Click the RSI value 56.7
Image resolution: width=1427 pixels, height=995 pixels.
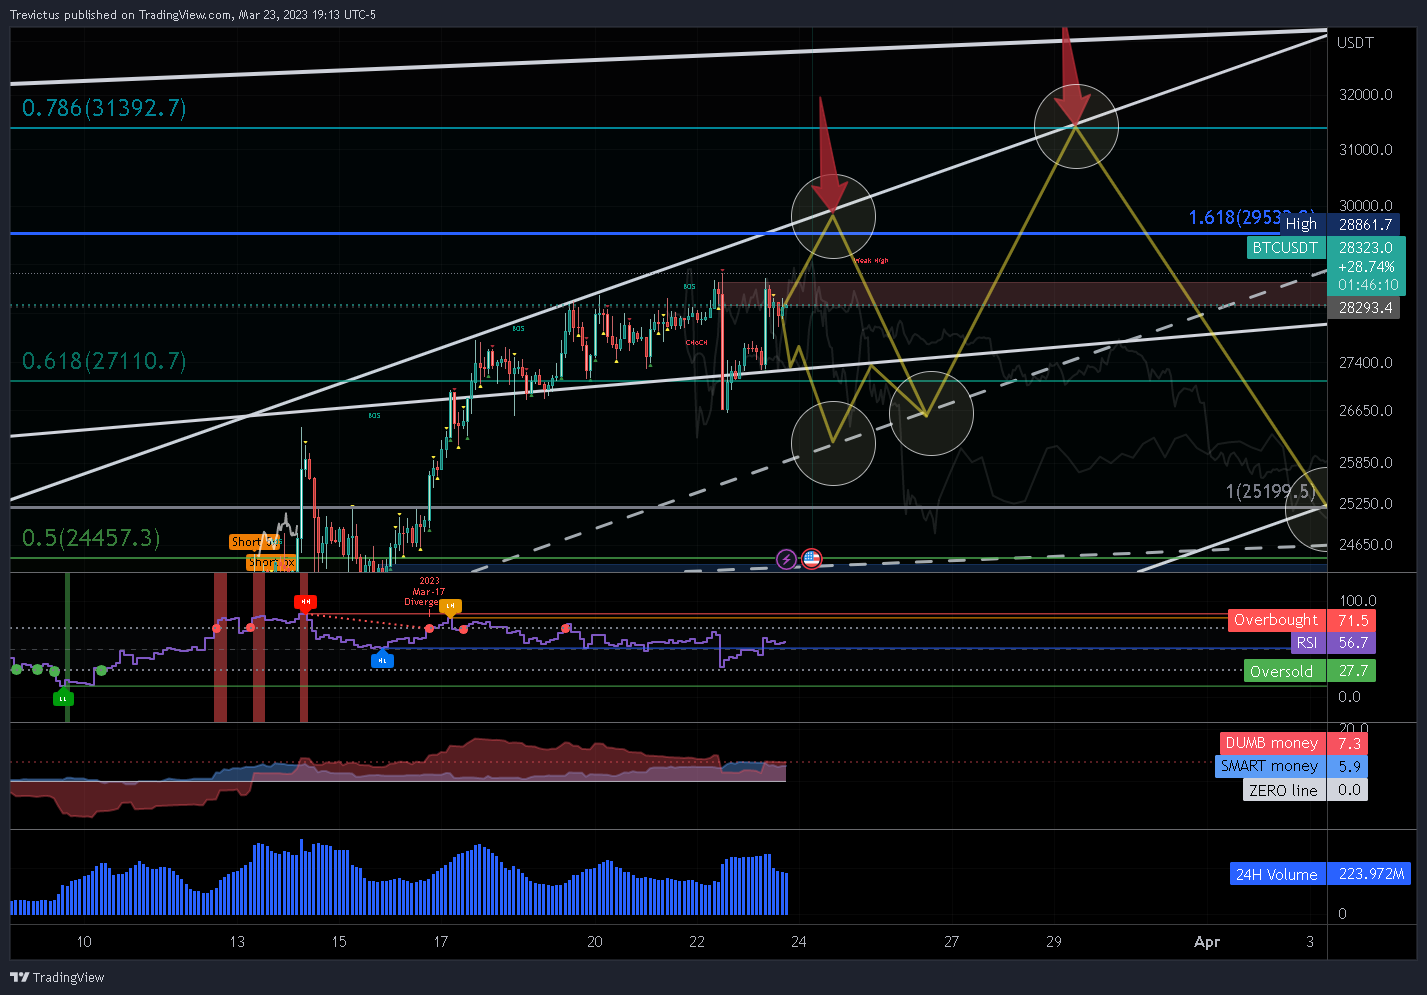point(1352,643)
